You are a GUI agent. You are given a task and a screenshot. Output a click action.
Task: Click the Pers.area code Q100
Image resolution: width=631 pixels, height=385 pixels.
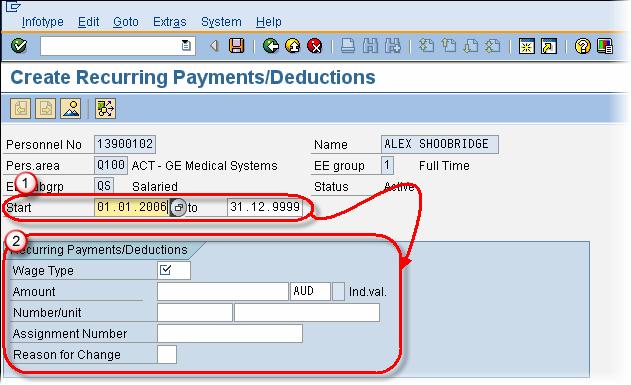111,165
